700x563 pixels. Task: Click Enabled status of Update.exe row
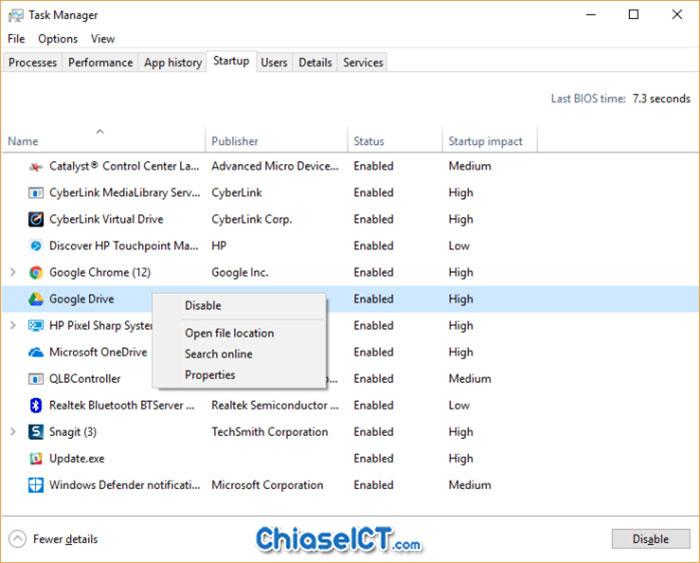(374, 459)
